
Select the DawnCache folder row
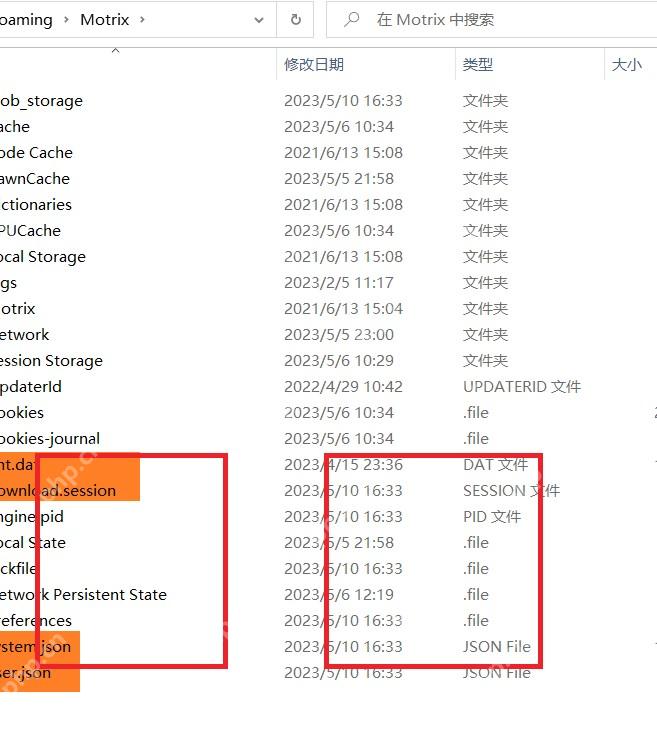pos(35,179)
